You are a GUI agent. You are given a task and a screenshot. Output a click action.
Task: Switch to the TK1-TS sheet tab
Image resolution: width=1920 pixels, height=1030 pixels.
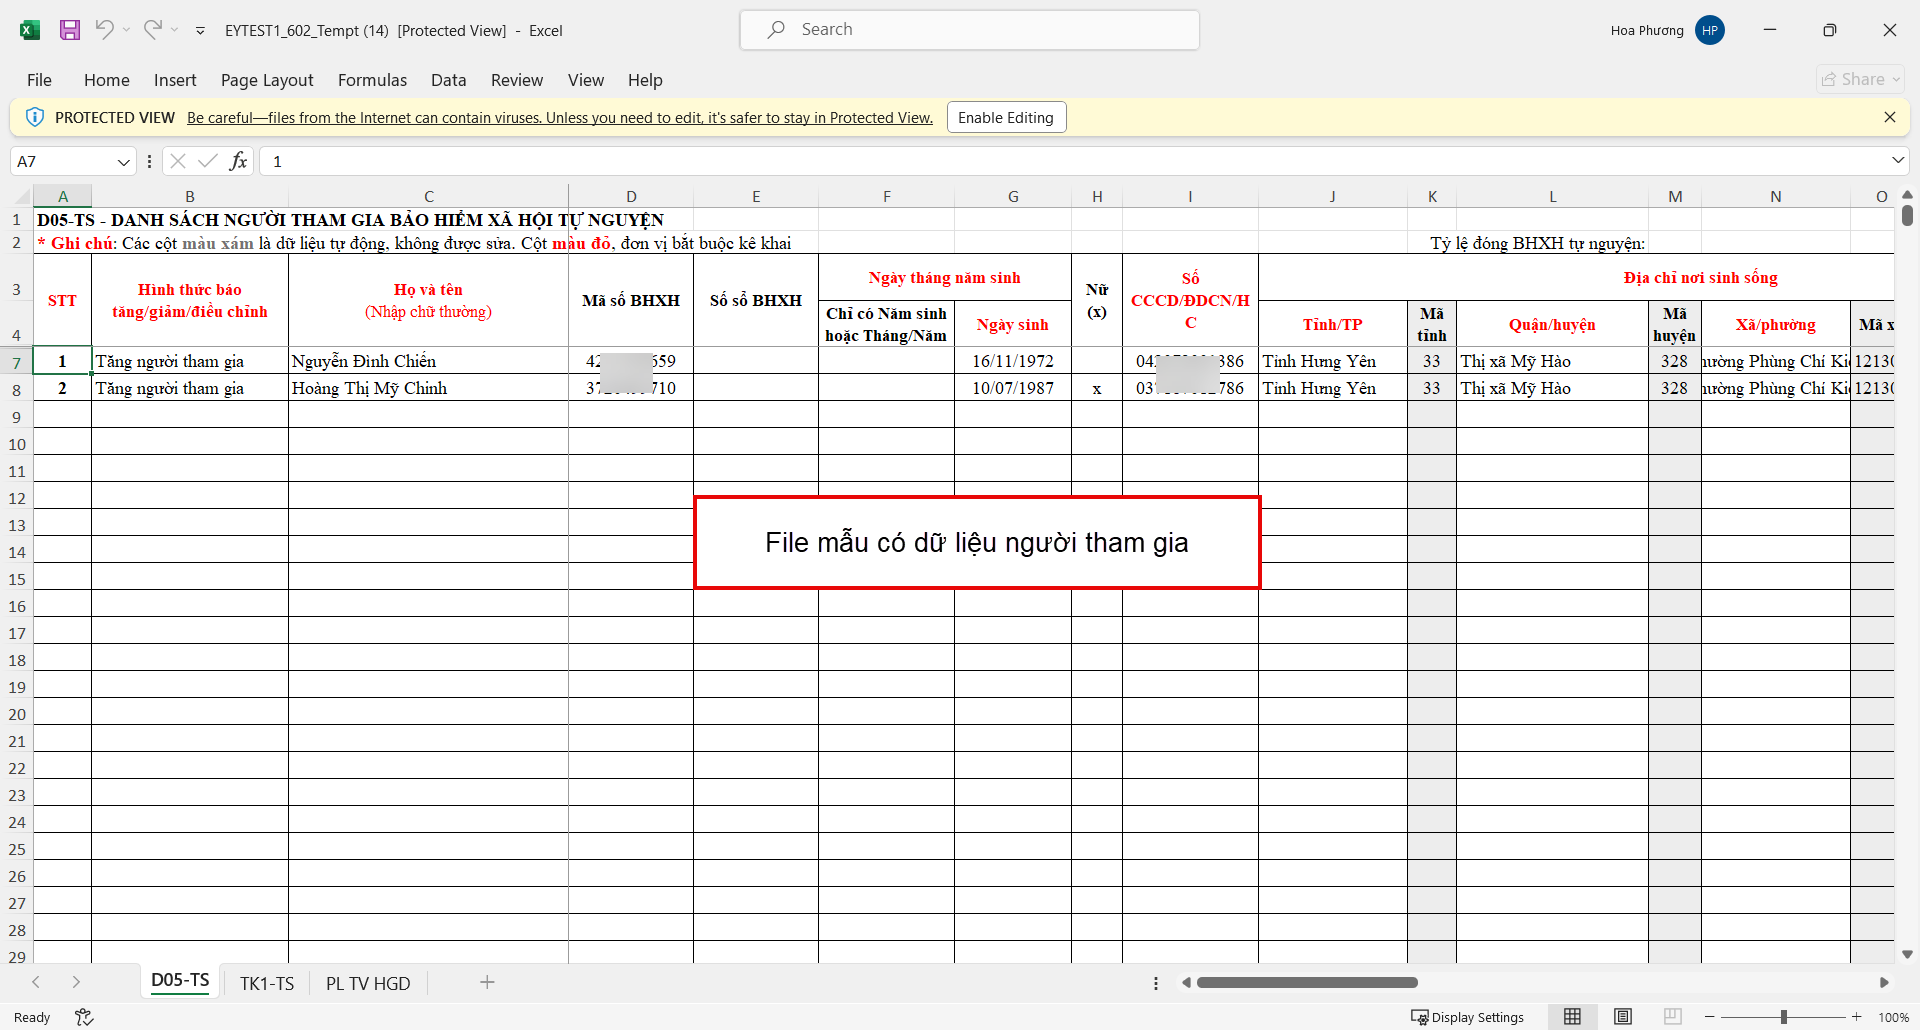[x=267, y=983]
